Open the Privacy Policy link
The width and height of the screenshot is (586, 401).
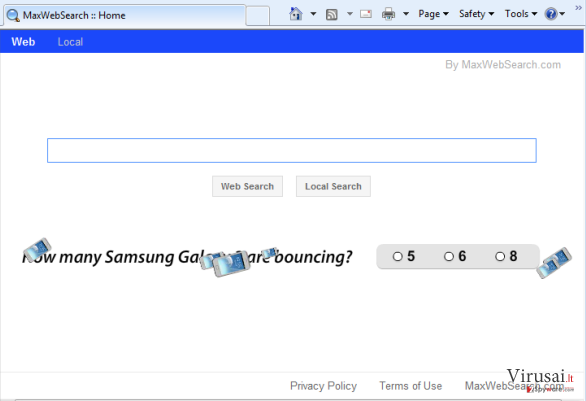pyautogui.click(x=323, y=386)
